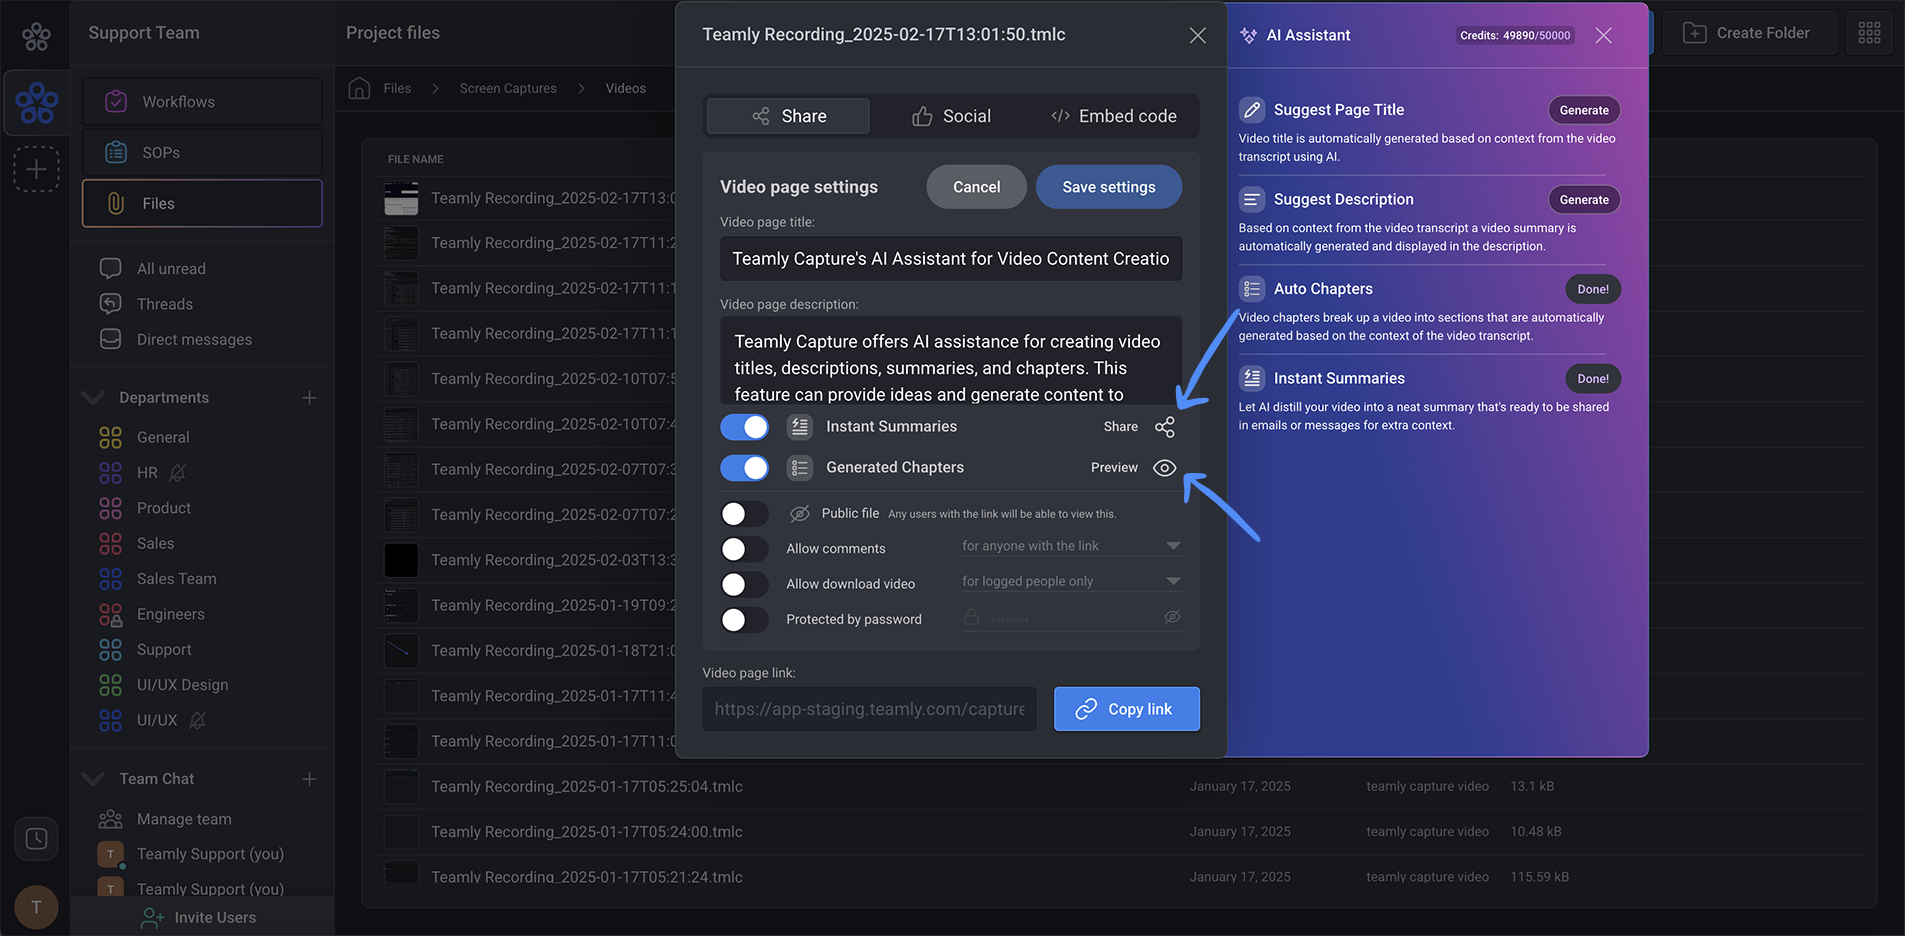
Task: Open Teamly Recording_2025-01-17T05:25:04.tmlc file
Action: pyautogui.click(x=587, y=786)
